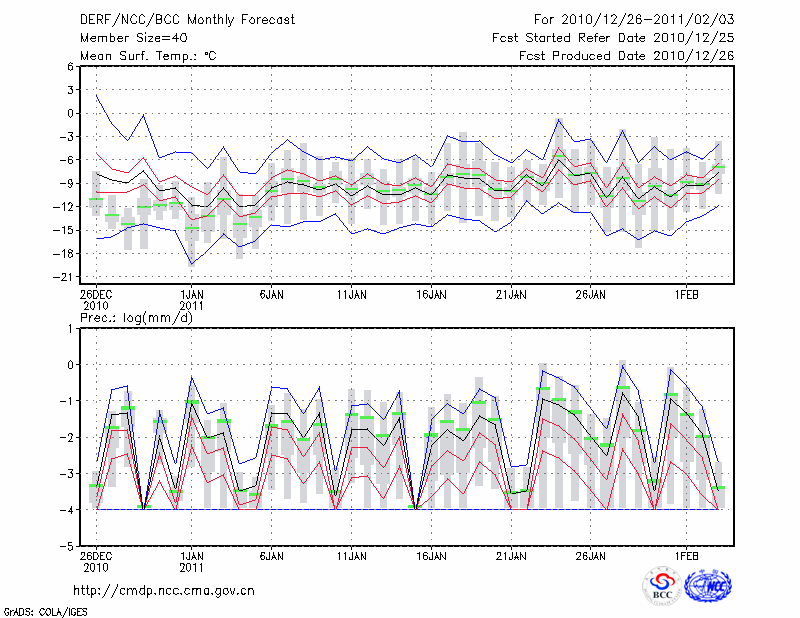The image size is (800, 618).
Task: Click 1JAN 2011 under the precipitation chart
Action: (x=192, y=560)
